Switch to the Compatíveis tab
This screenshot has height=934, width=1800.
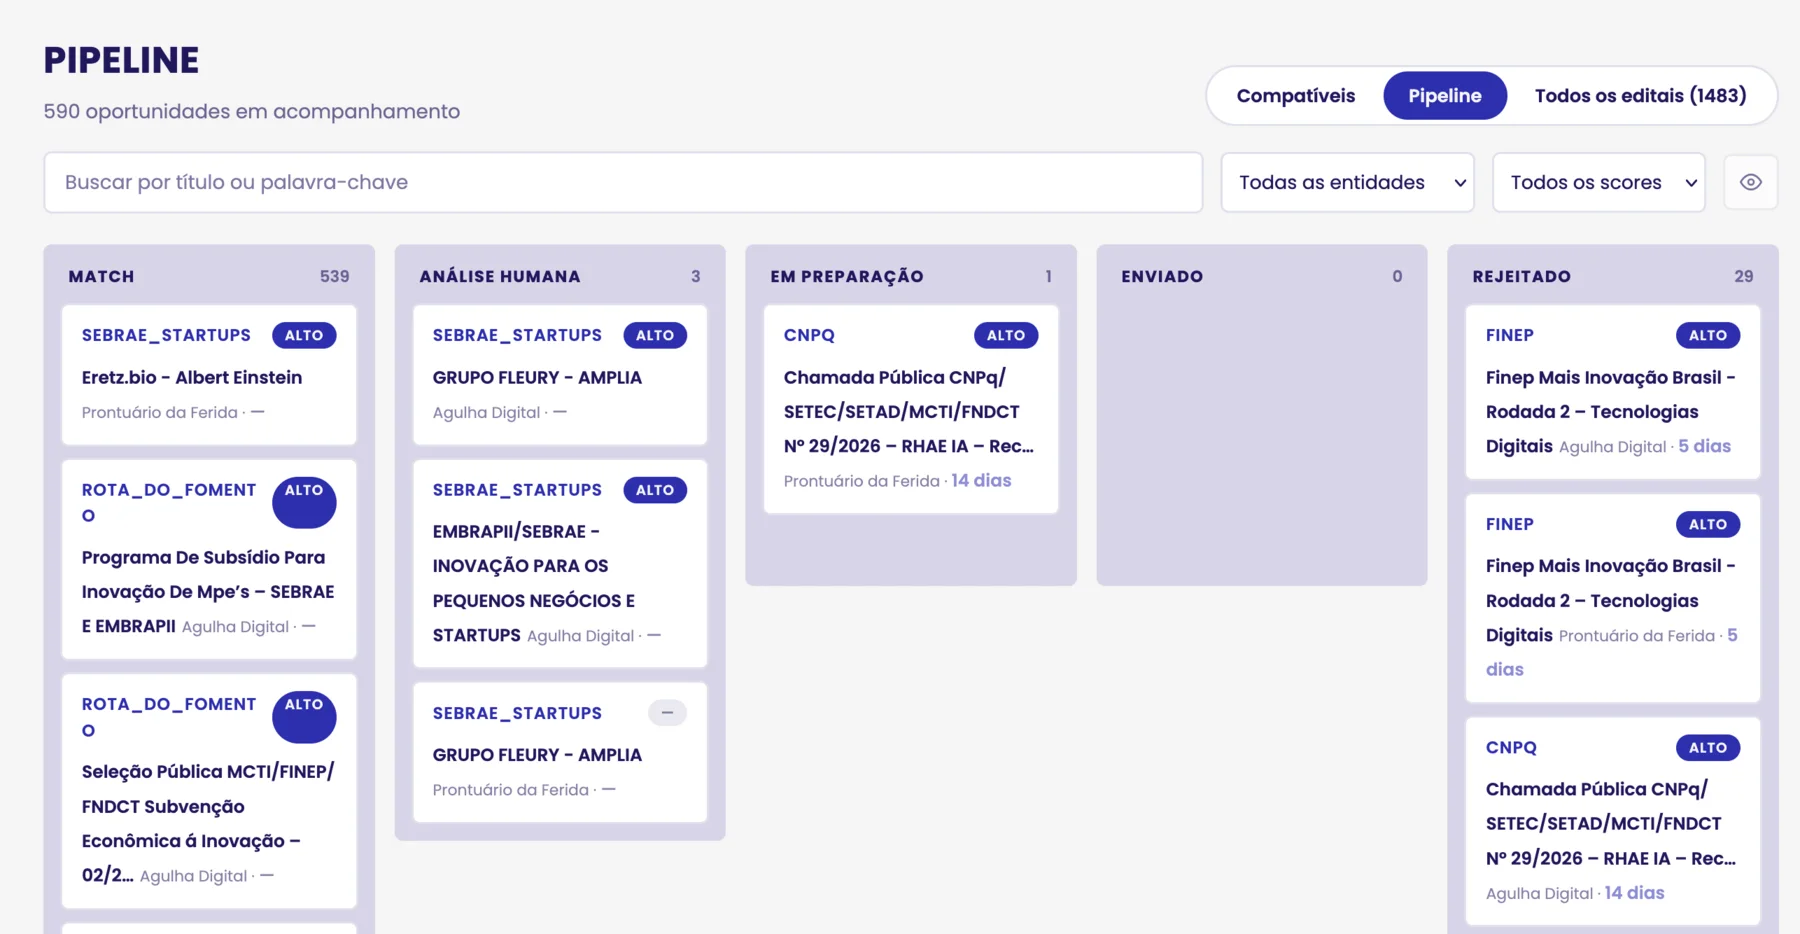1295,96
